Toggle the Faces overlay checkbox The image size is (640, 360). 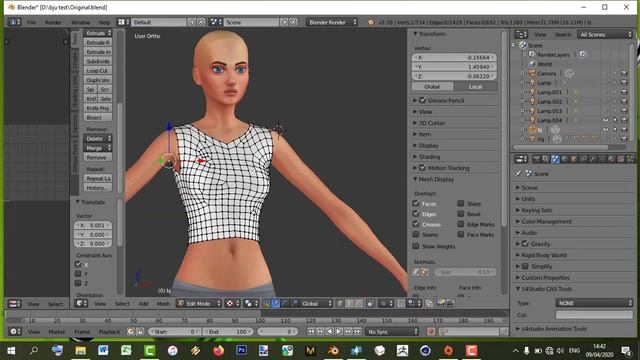tap(416, 203)
